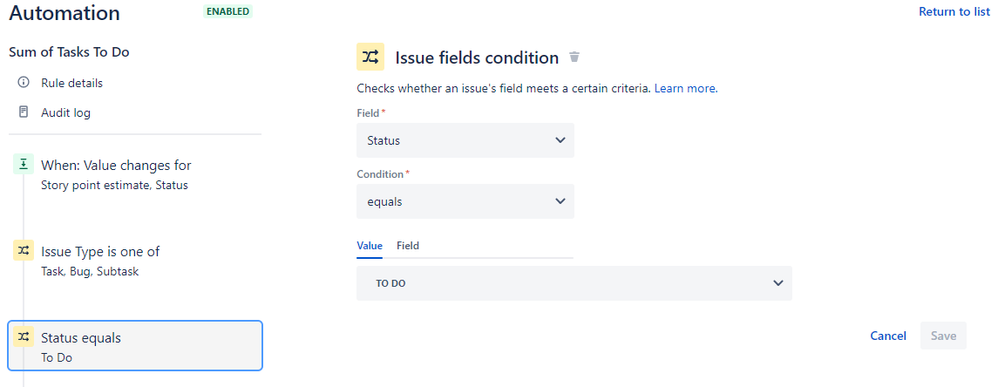Follow the Return to list link
The image size is (998, 387).
pos(954,11)
